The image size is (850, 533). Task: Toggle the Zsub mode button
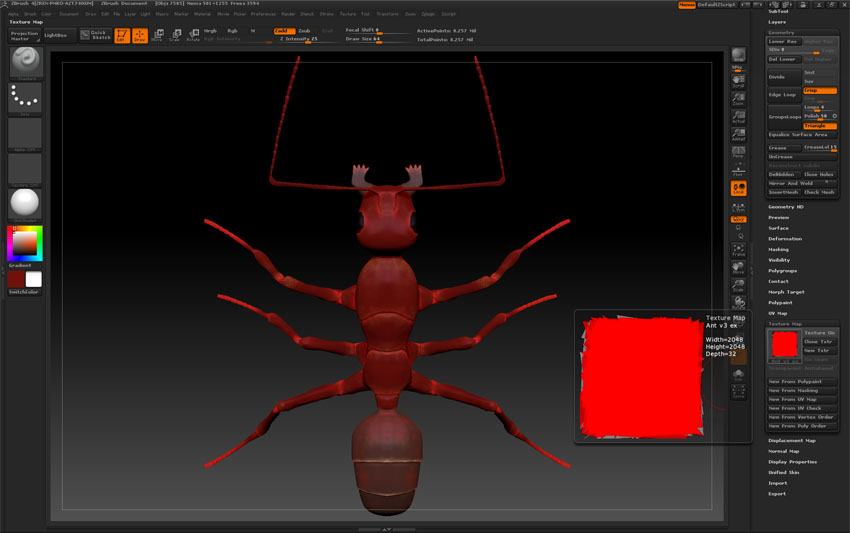[x=305, y=31]
